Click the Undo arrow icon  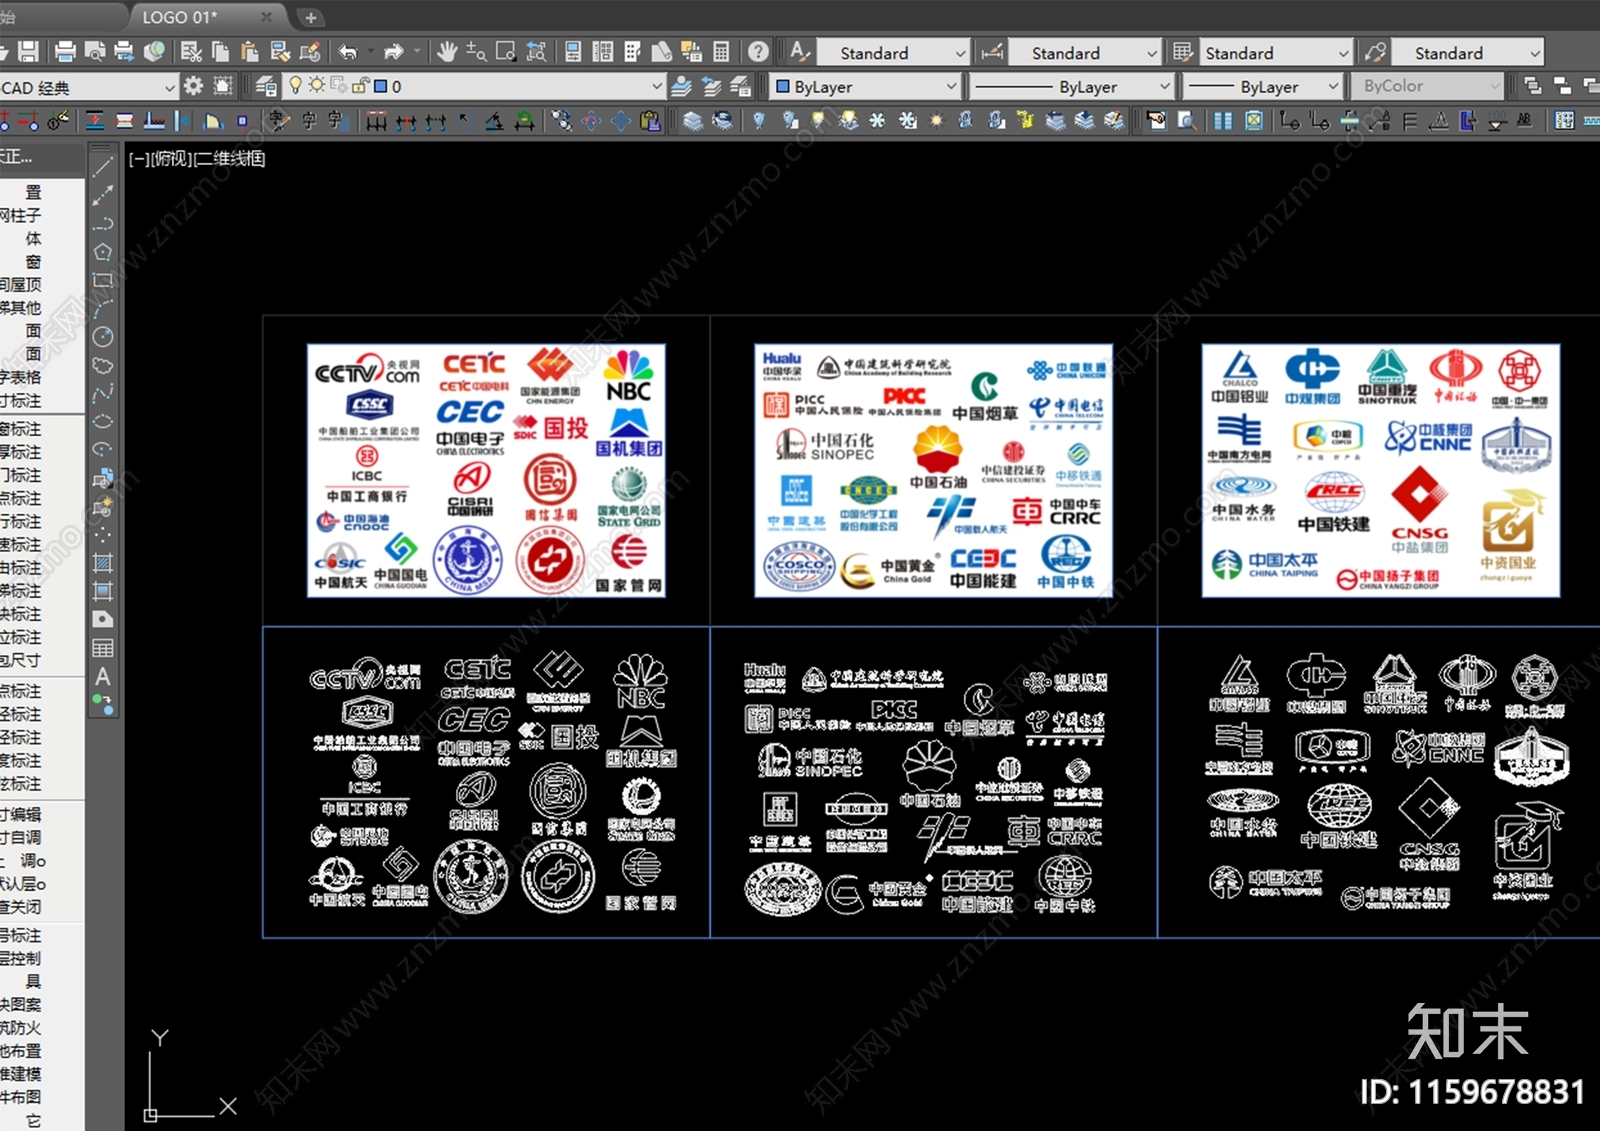(x=348, y=52)
